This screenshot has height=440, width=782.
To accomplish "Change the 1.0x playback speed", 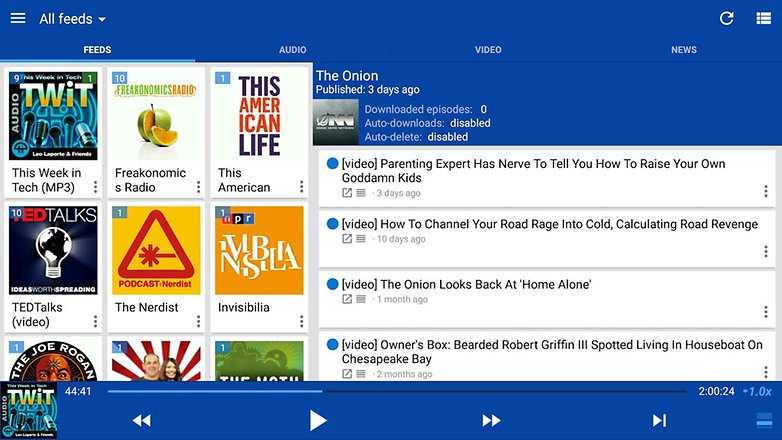I will [758, 392].
